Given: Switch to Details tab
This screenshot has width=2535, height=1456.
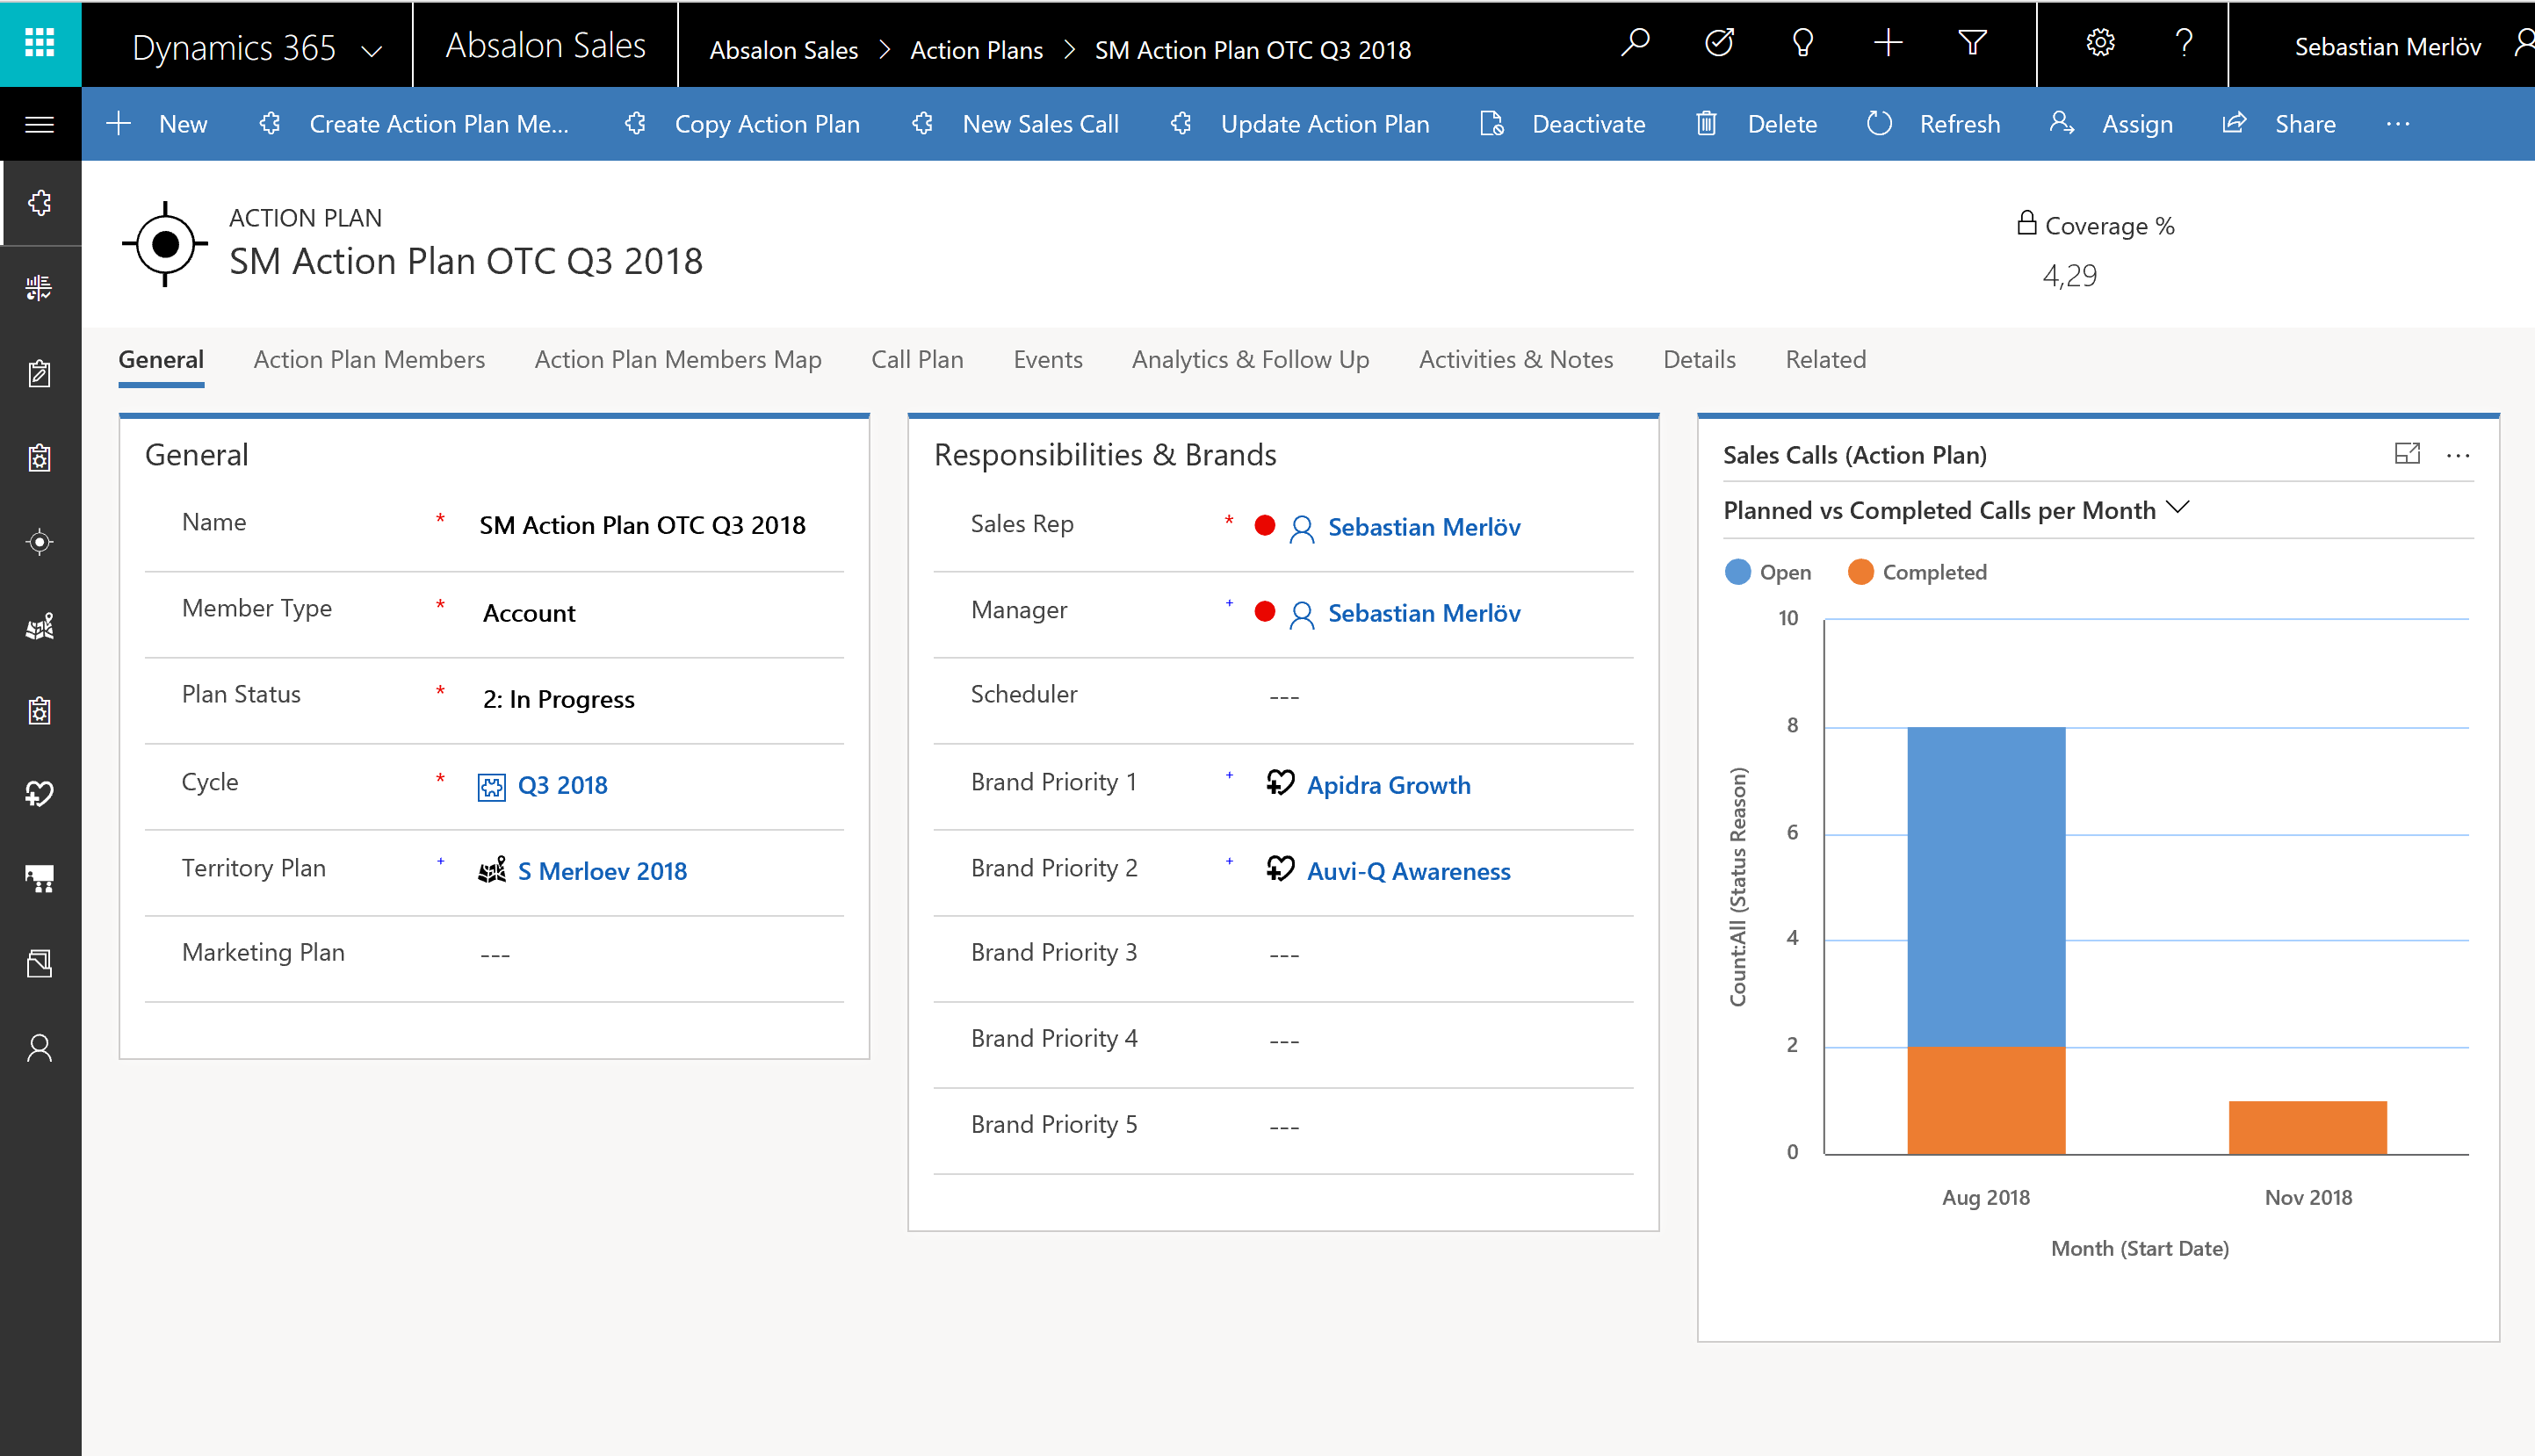Looking at the screenshot, I should [x=1699, y=360].
